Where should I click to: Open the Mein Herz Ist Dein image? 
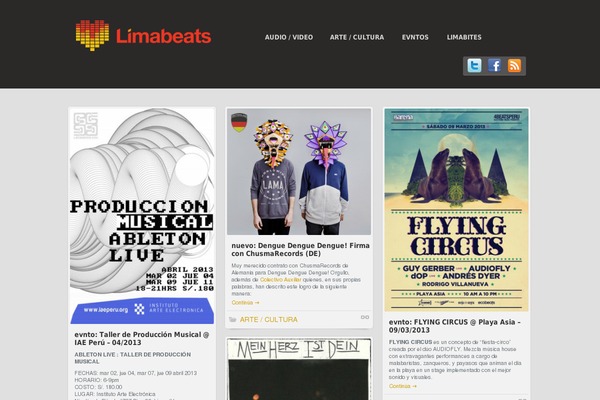[299, 369]
